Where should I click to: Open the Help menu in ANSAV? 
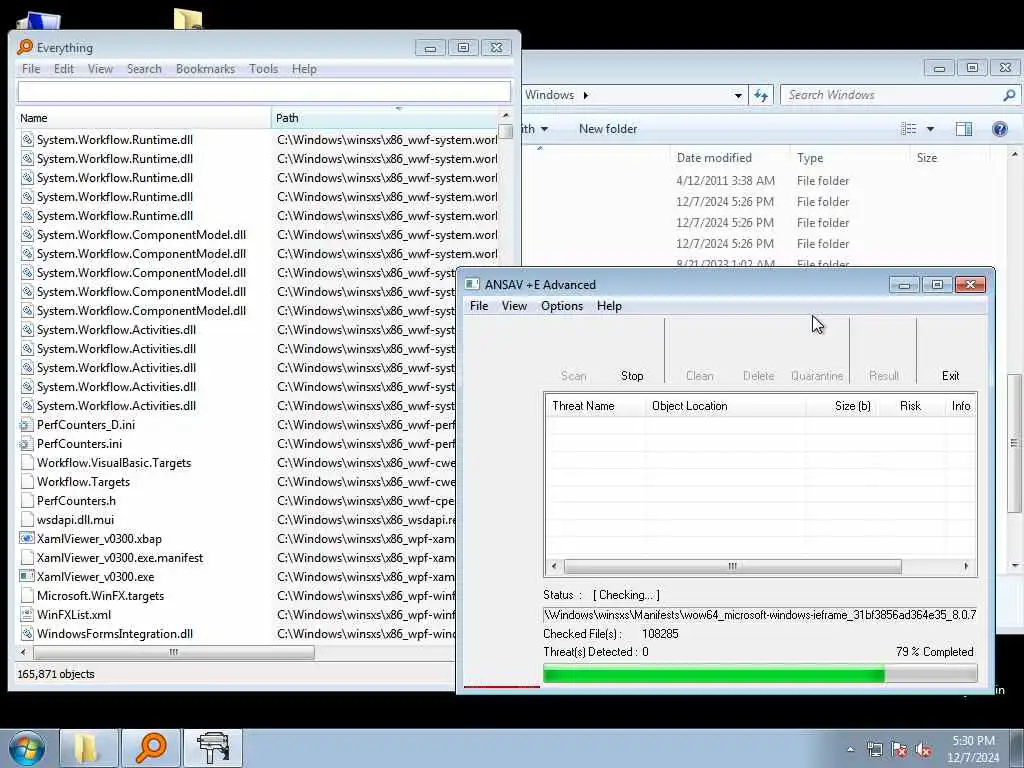tap(609, 306)
